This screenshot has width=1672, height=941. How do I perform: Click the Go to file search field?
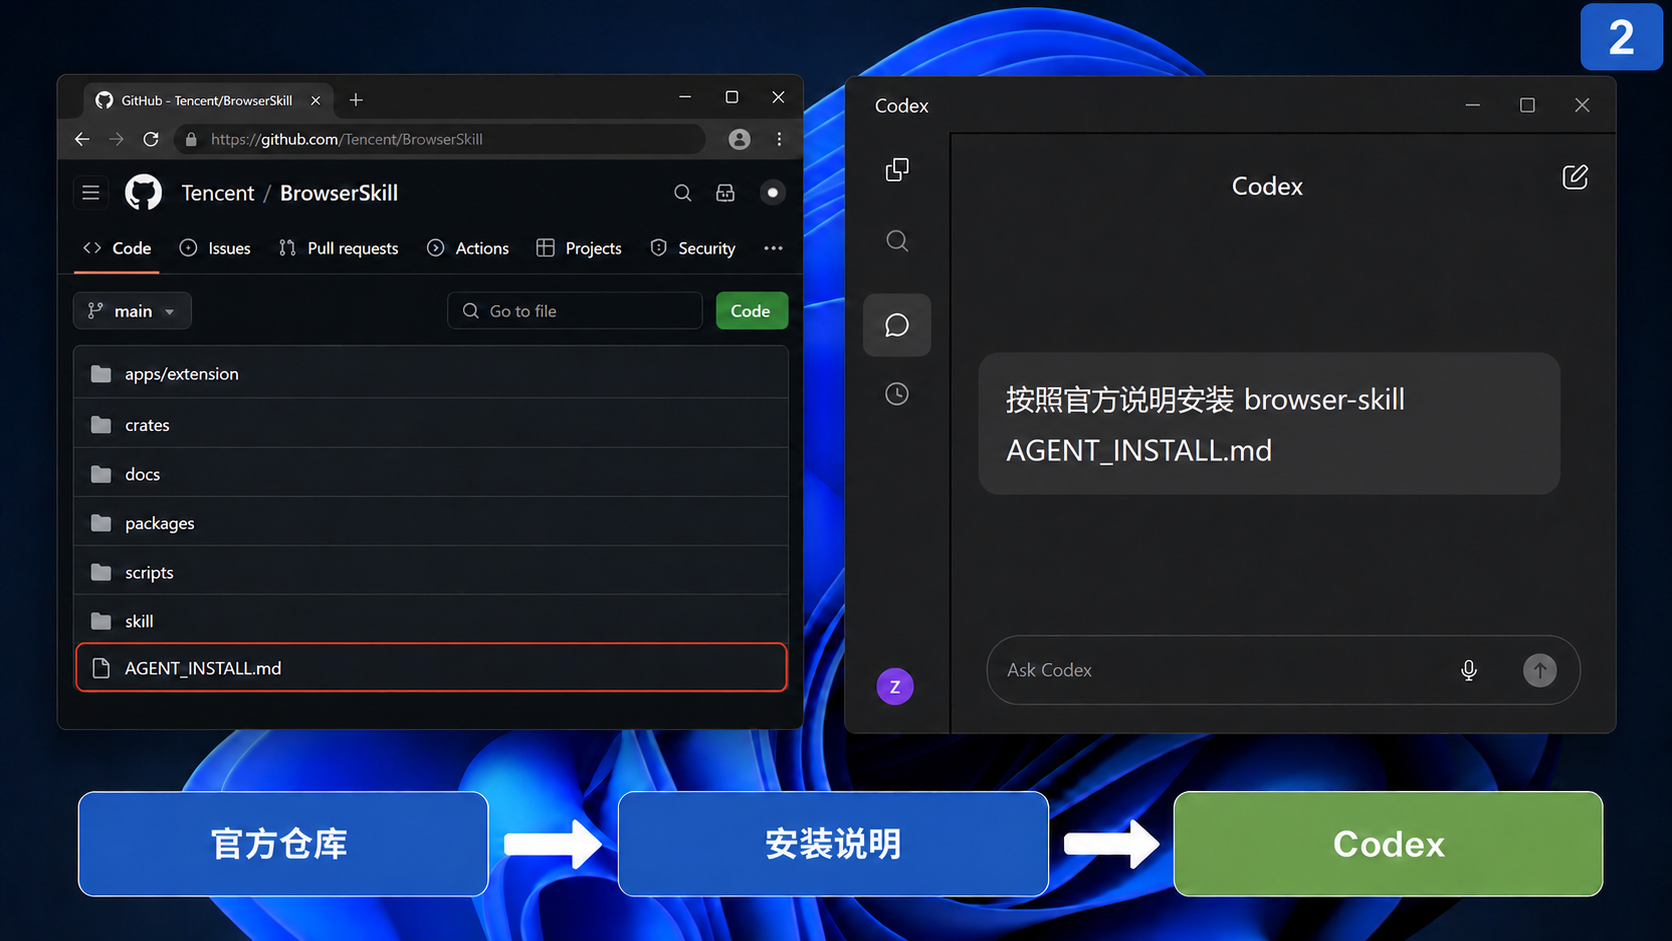click(x=575, y=311)
